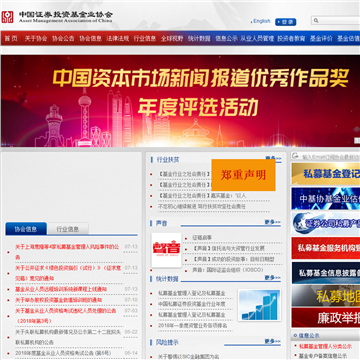Screen dimensions: 360x360
Task: Click the association logo emblem
Action: coord(7,17)
